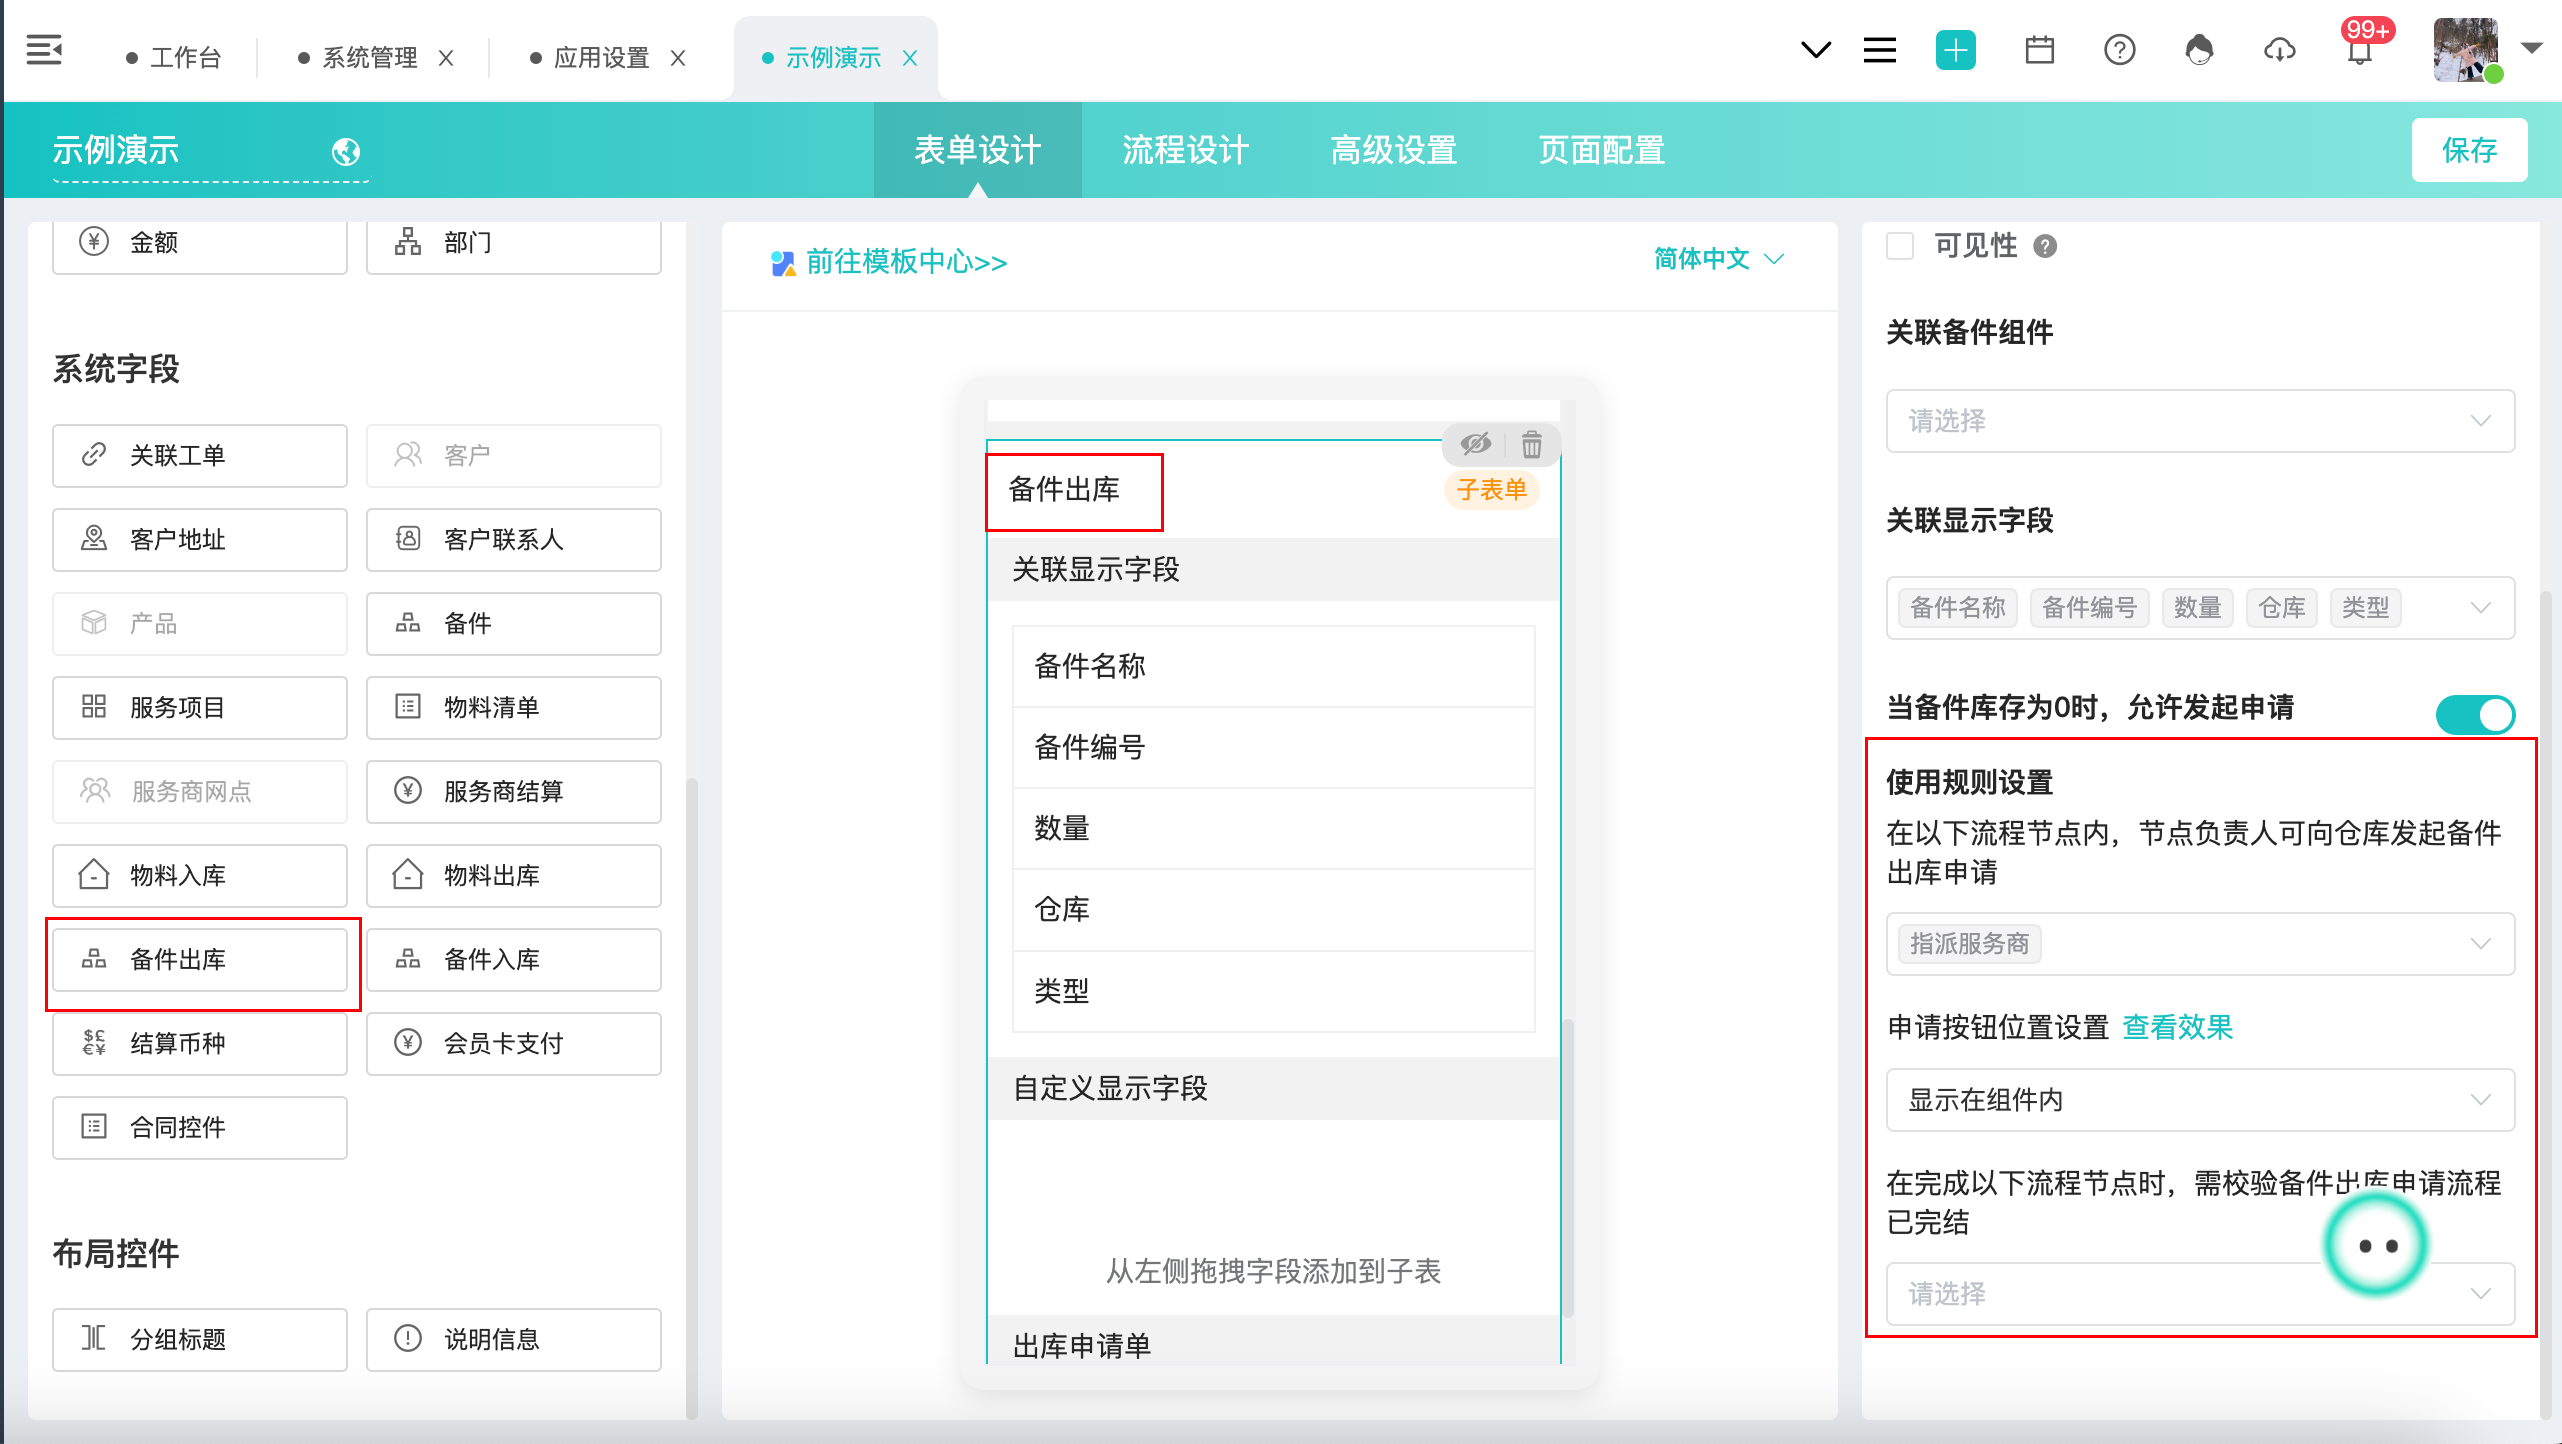The height and width of the screenshot is (1444, 2562).
Task: Turn off the 允许发起申请 switch
Action: [2474, 714]
